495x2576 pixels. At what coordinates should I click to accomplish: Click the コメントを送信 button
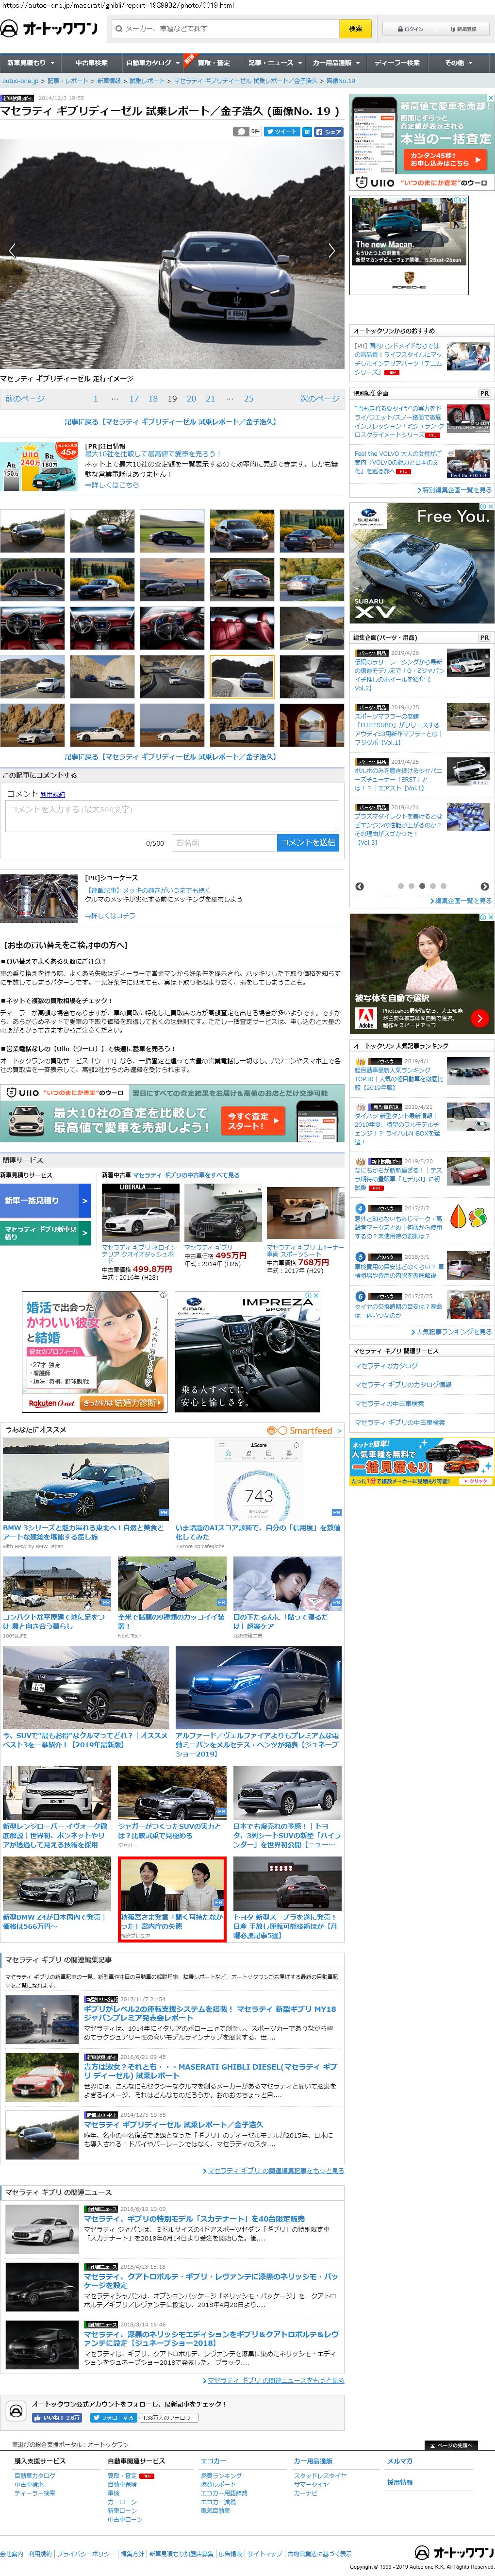(308, 843)
